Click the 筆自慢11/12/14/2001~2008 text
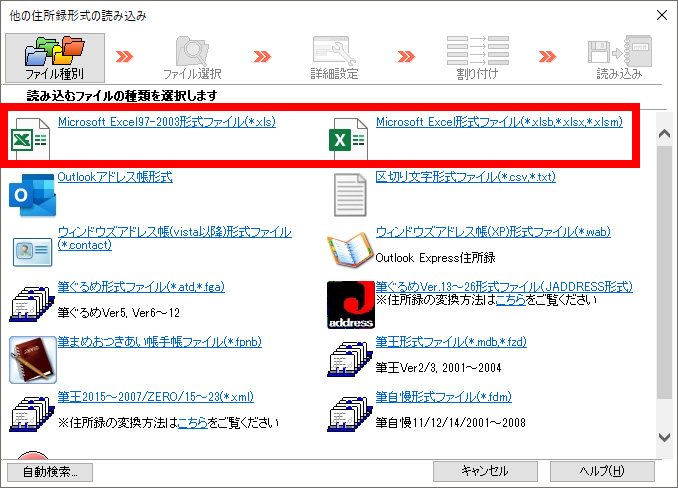 450,422
